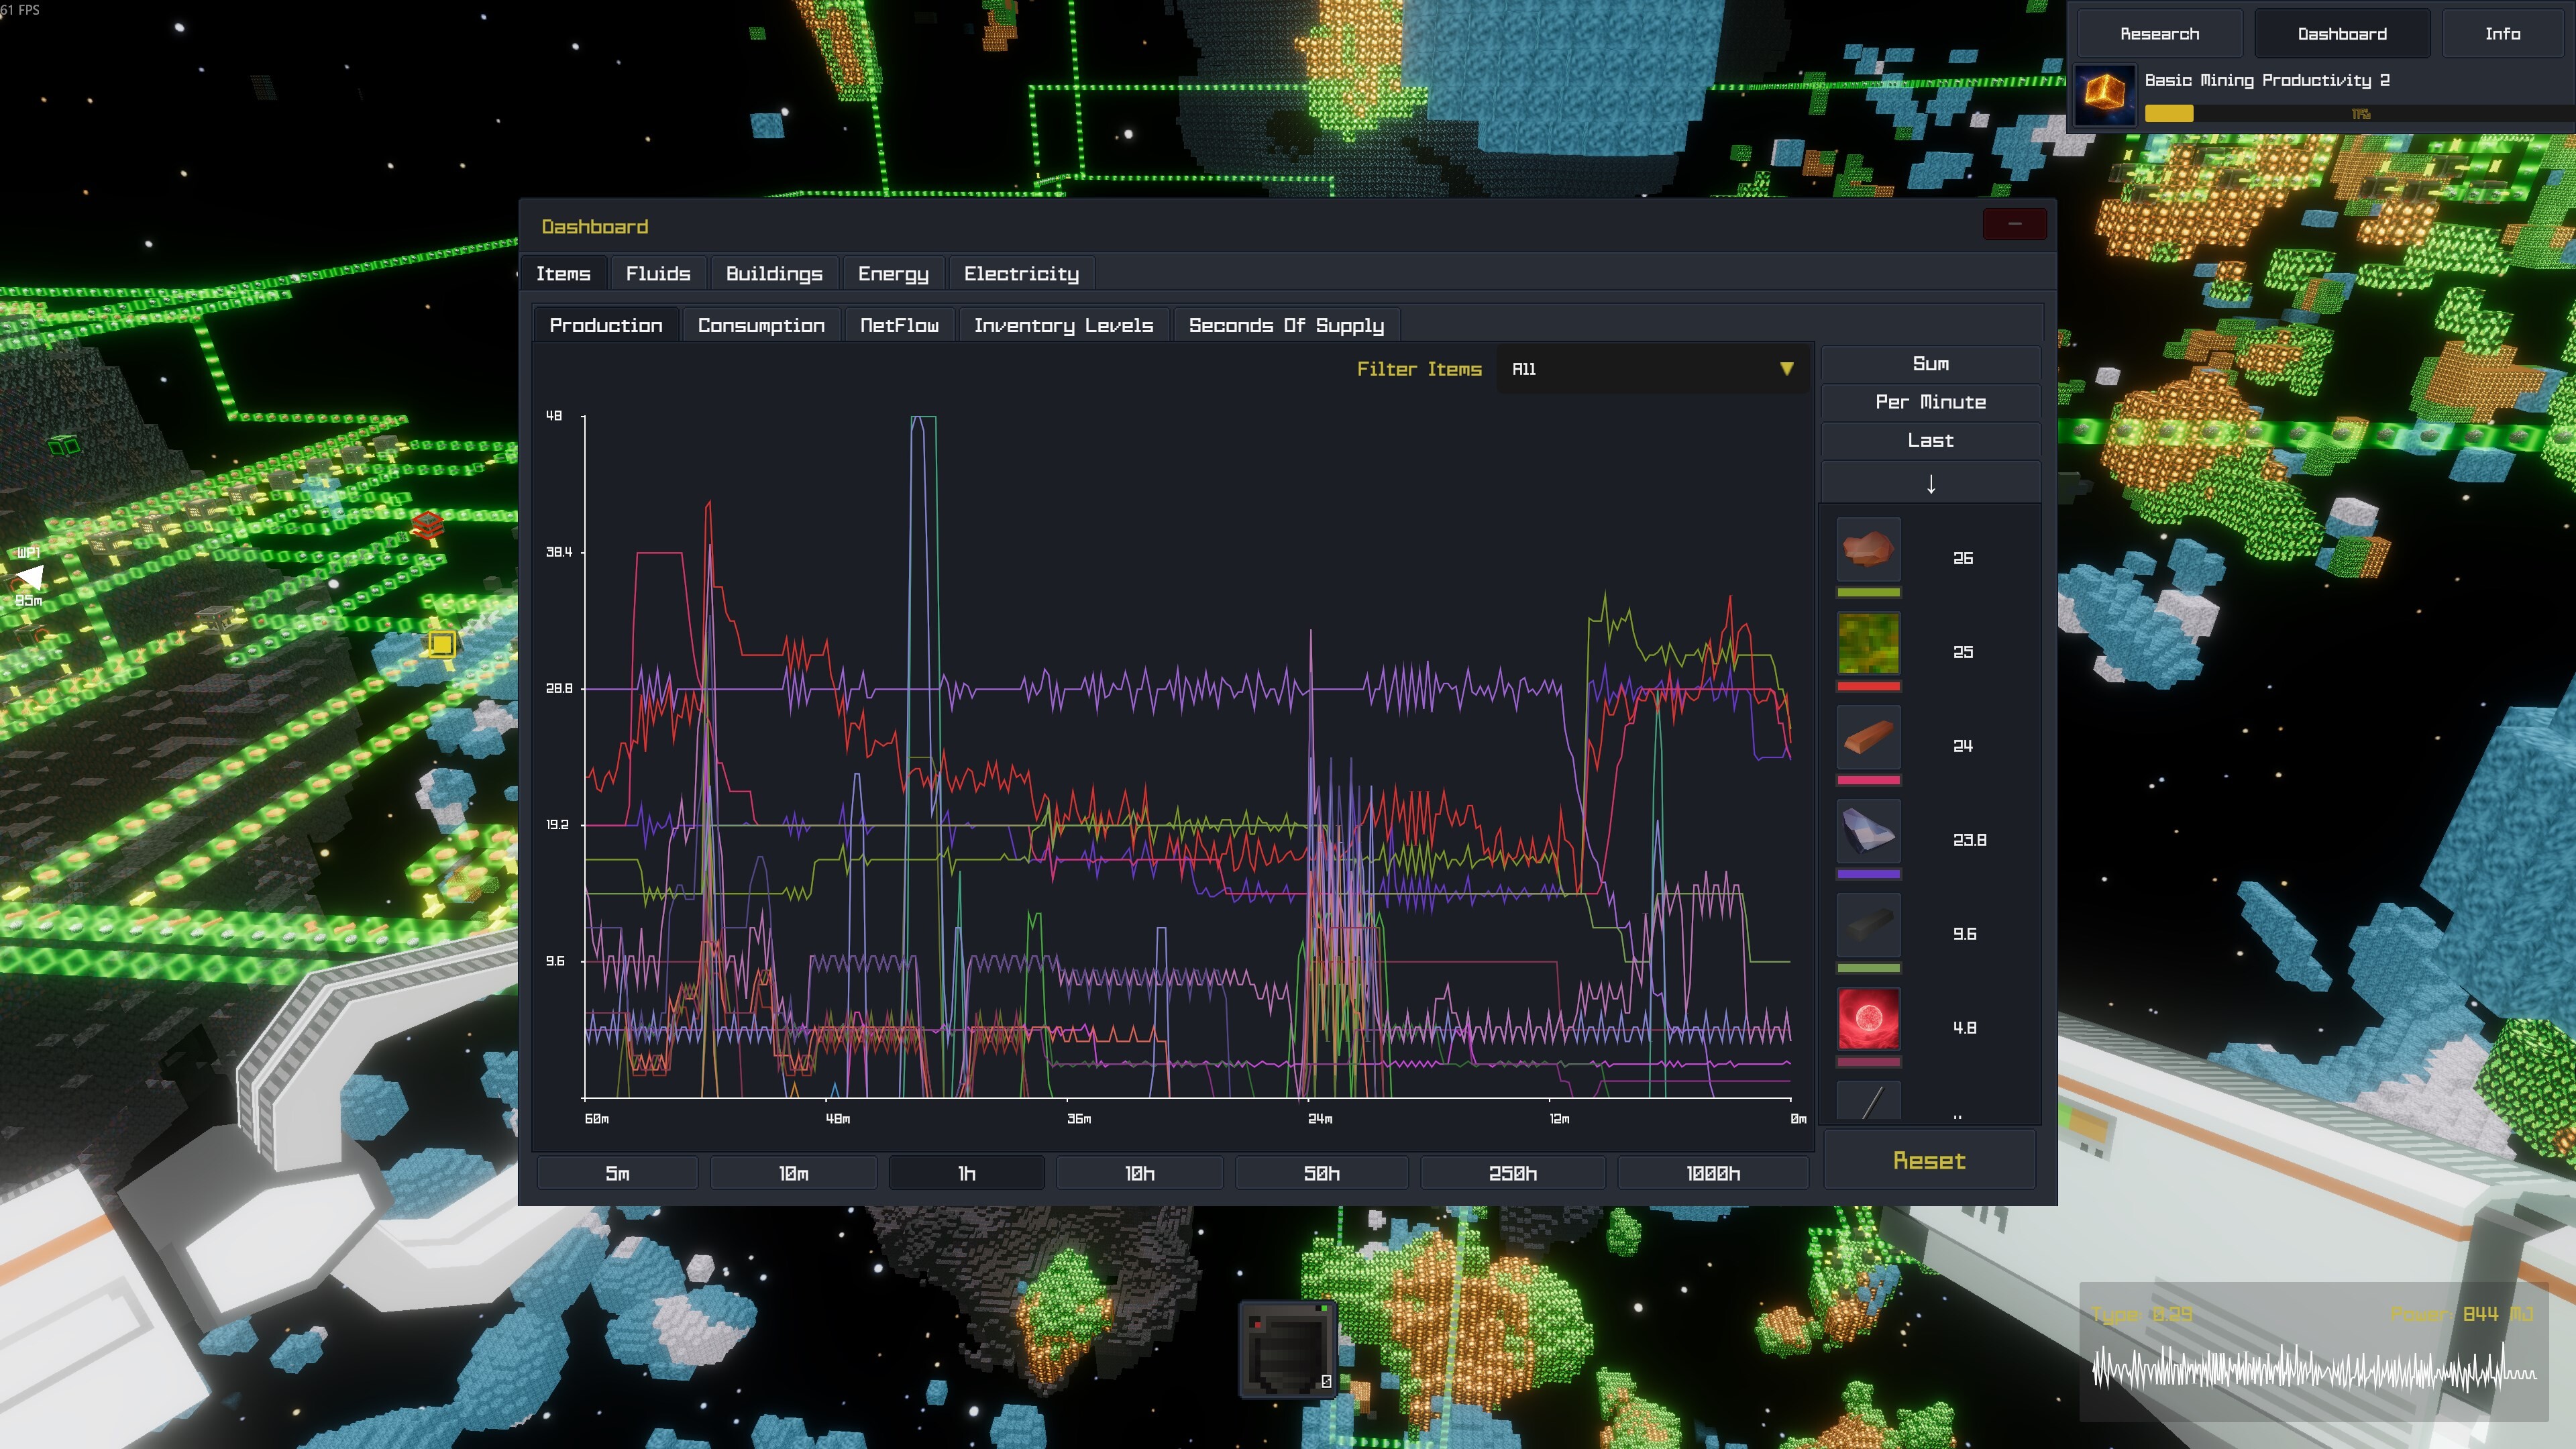Select the 1000h time range
This screenshot has width=2576, height=1449.
coord(1713,1172)
